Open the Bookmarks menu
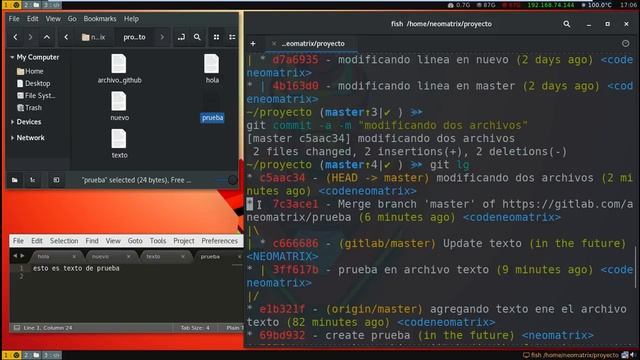 [x=100, y=19]
